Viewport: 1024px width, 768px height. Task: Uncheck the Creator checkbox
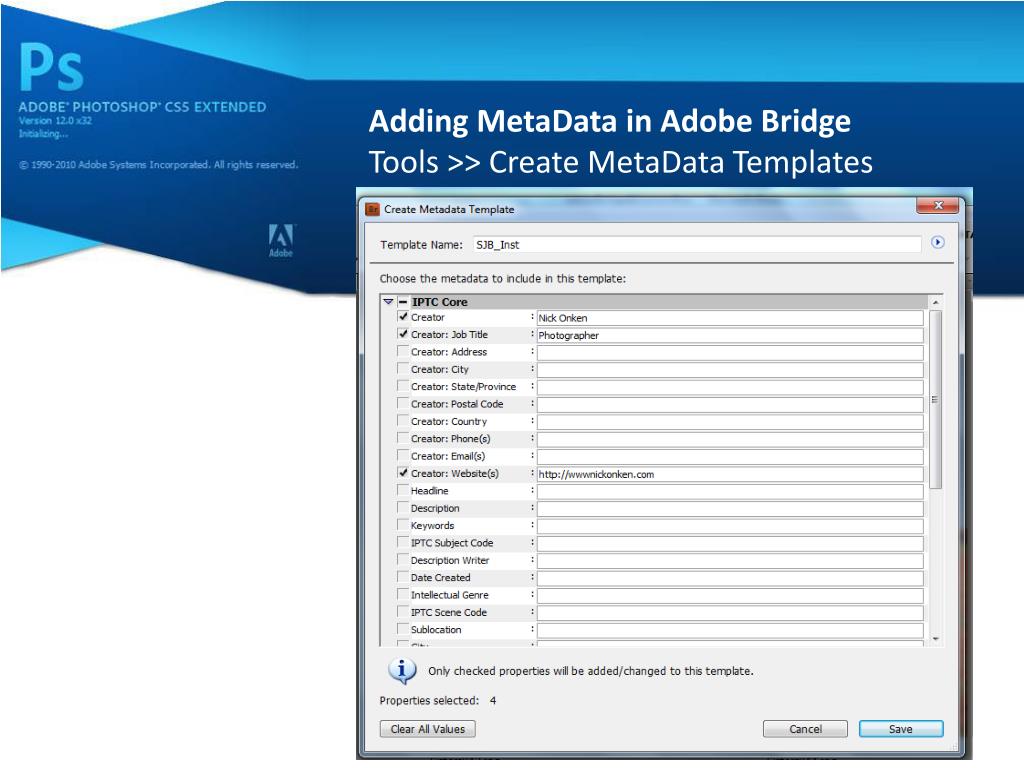coord(403,317)
